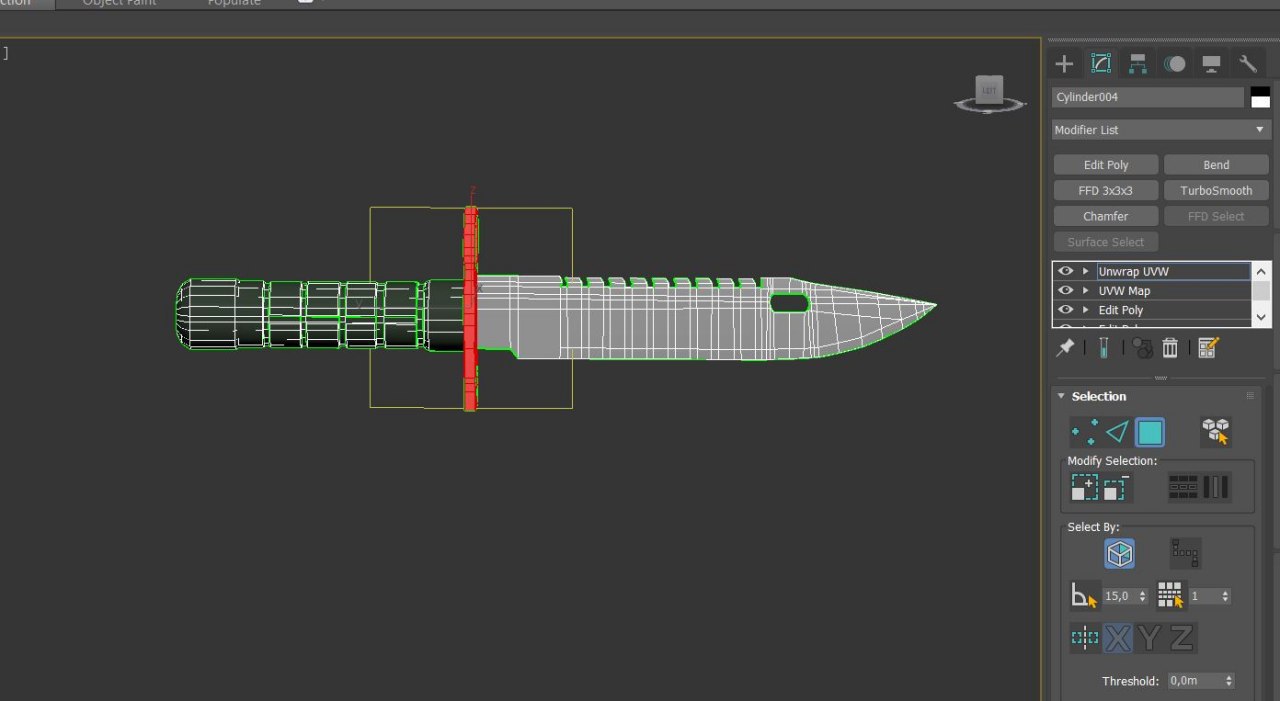Click the Cylinder004 object name field
1280x701 pixels.
tap(1147, 97)
